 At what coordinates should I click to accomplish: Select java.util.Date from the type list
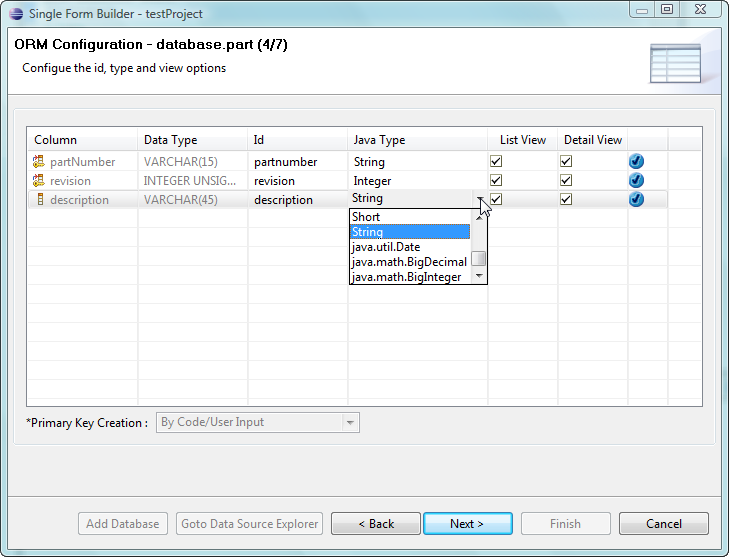[385, 247]
